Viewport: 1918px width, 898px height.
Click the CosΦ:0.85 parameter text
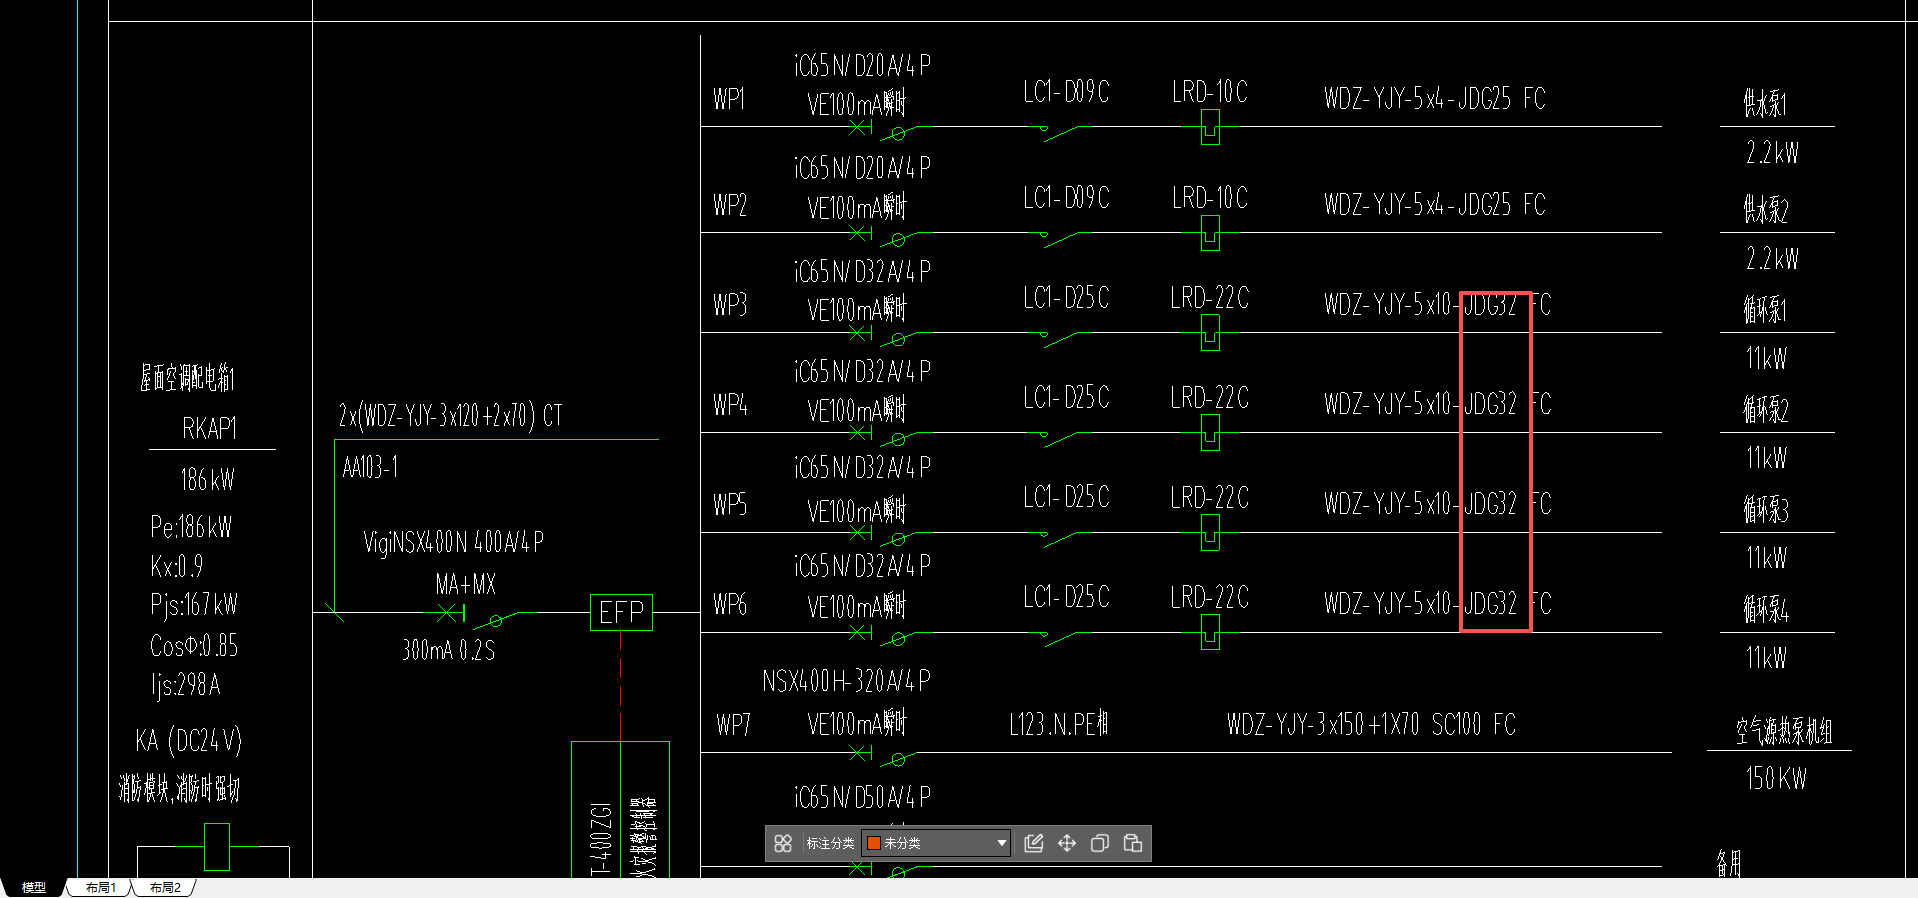194,645
